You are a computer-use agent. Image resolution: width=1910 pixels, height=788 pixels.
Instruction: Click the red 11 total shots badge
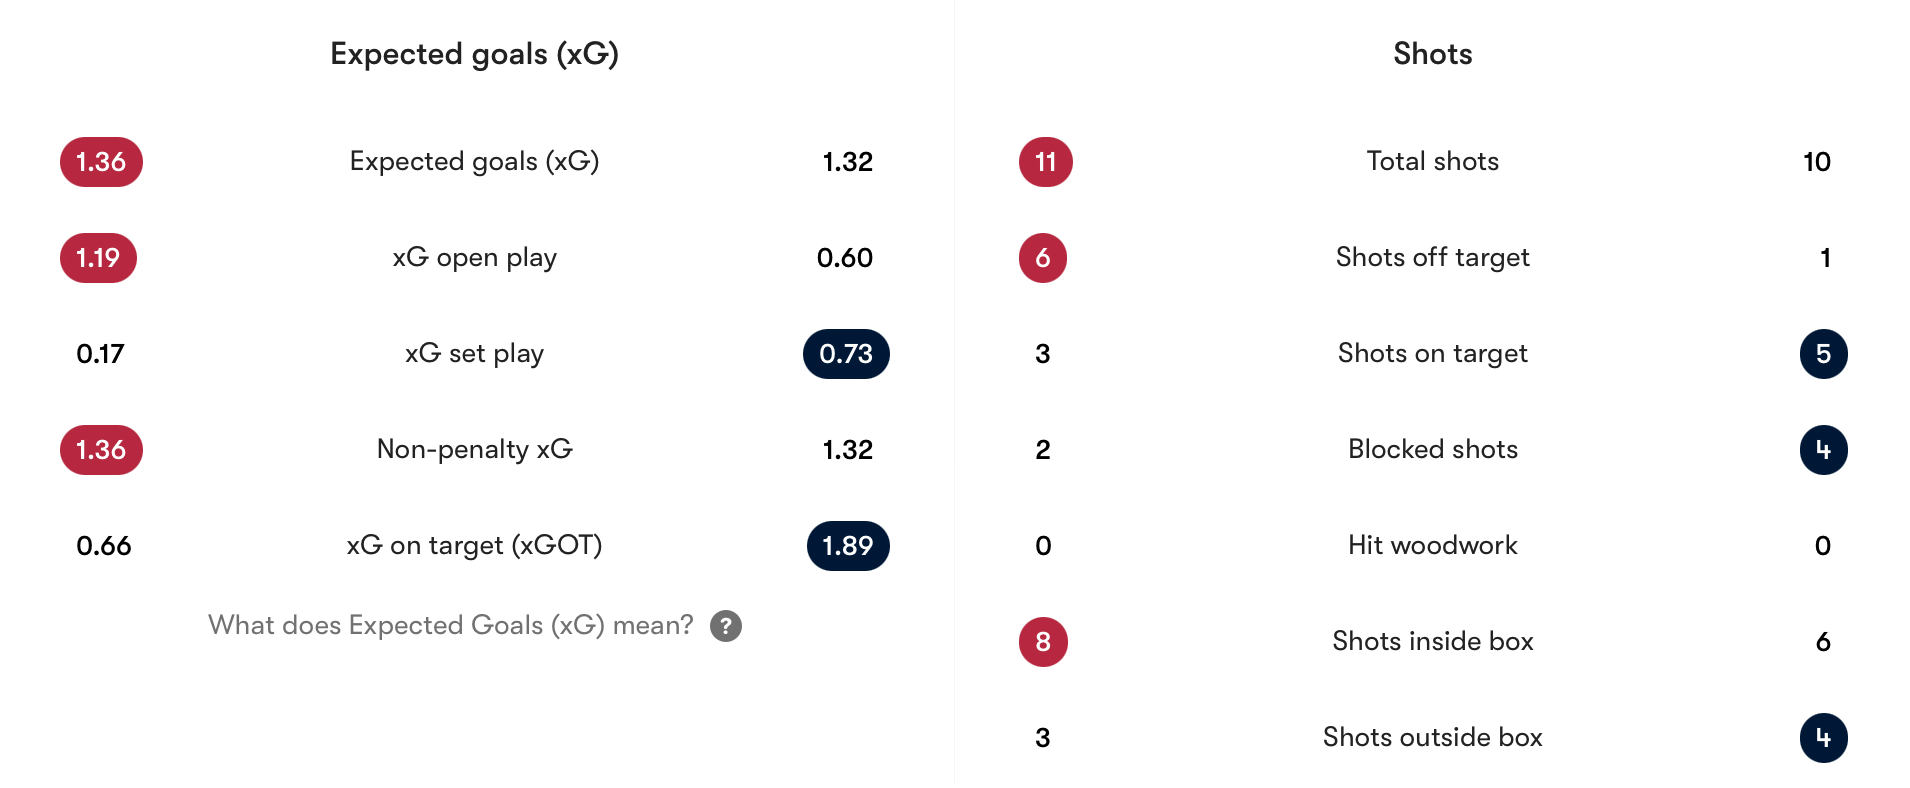[x=1045, y=162]
